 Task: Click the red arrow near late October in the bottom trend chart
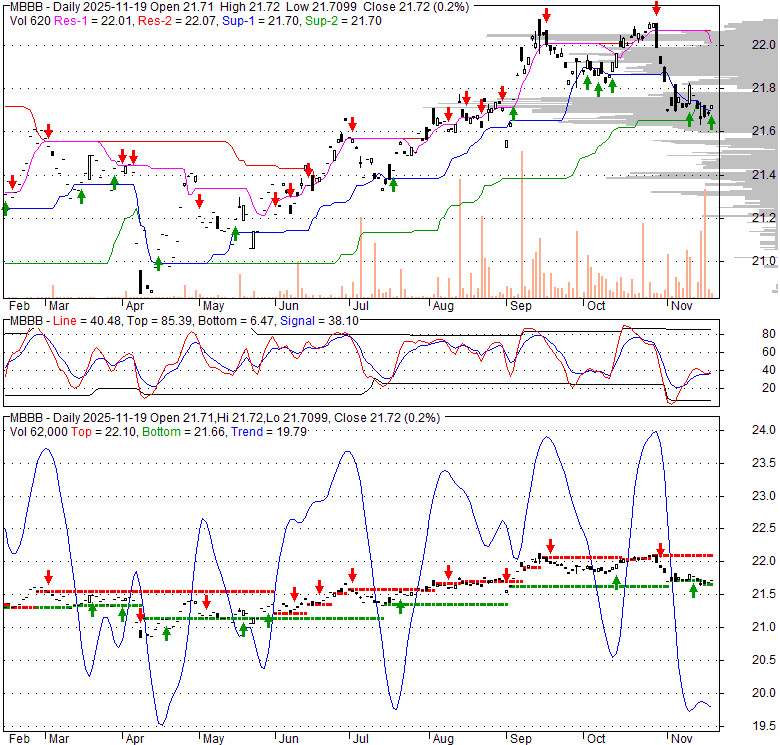point(660,549)
